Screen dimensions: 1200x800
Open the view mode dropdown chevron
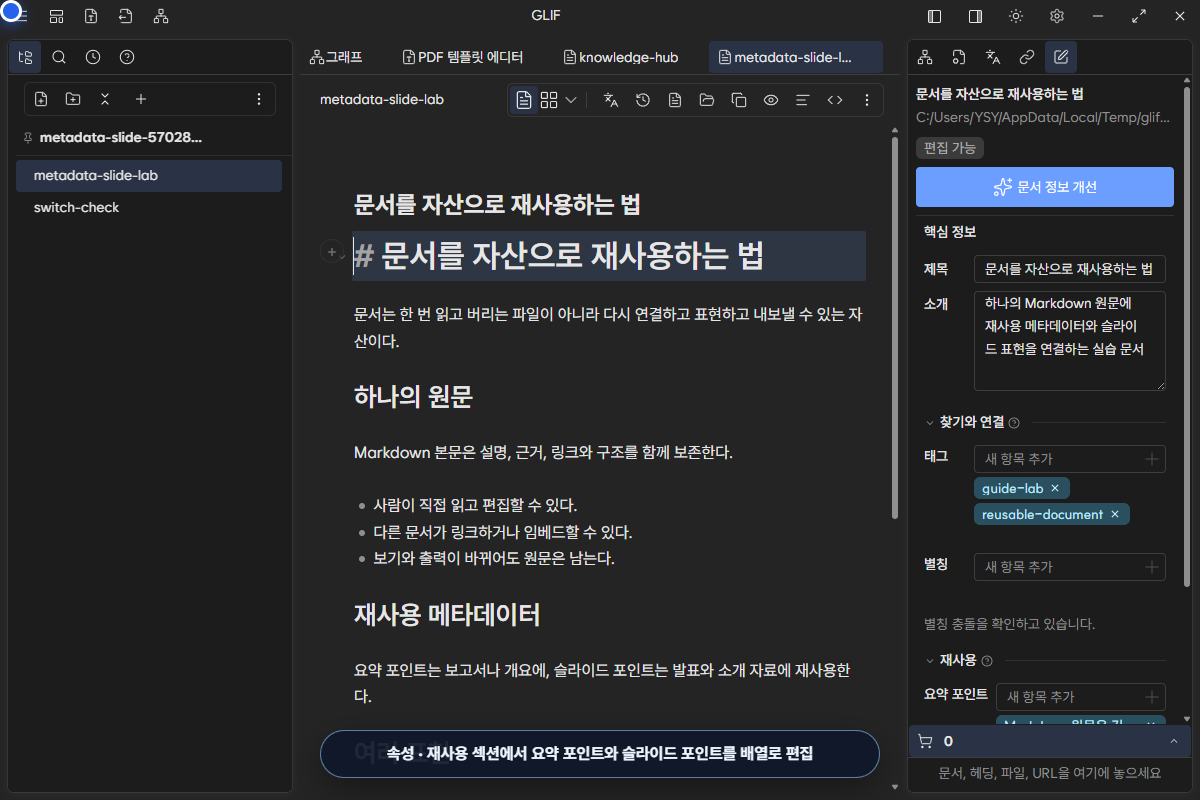coord(571,100)
